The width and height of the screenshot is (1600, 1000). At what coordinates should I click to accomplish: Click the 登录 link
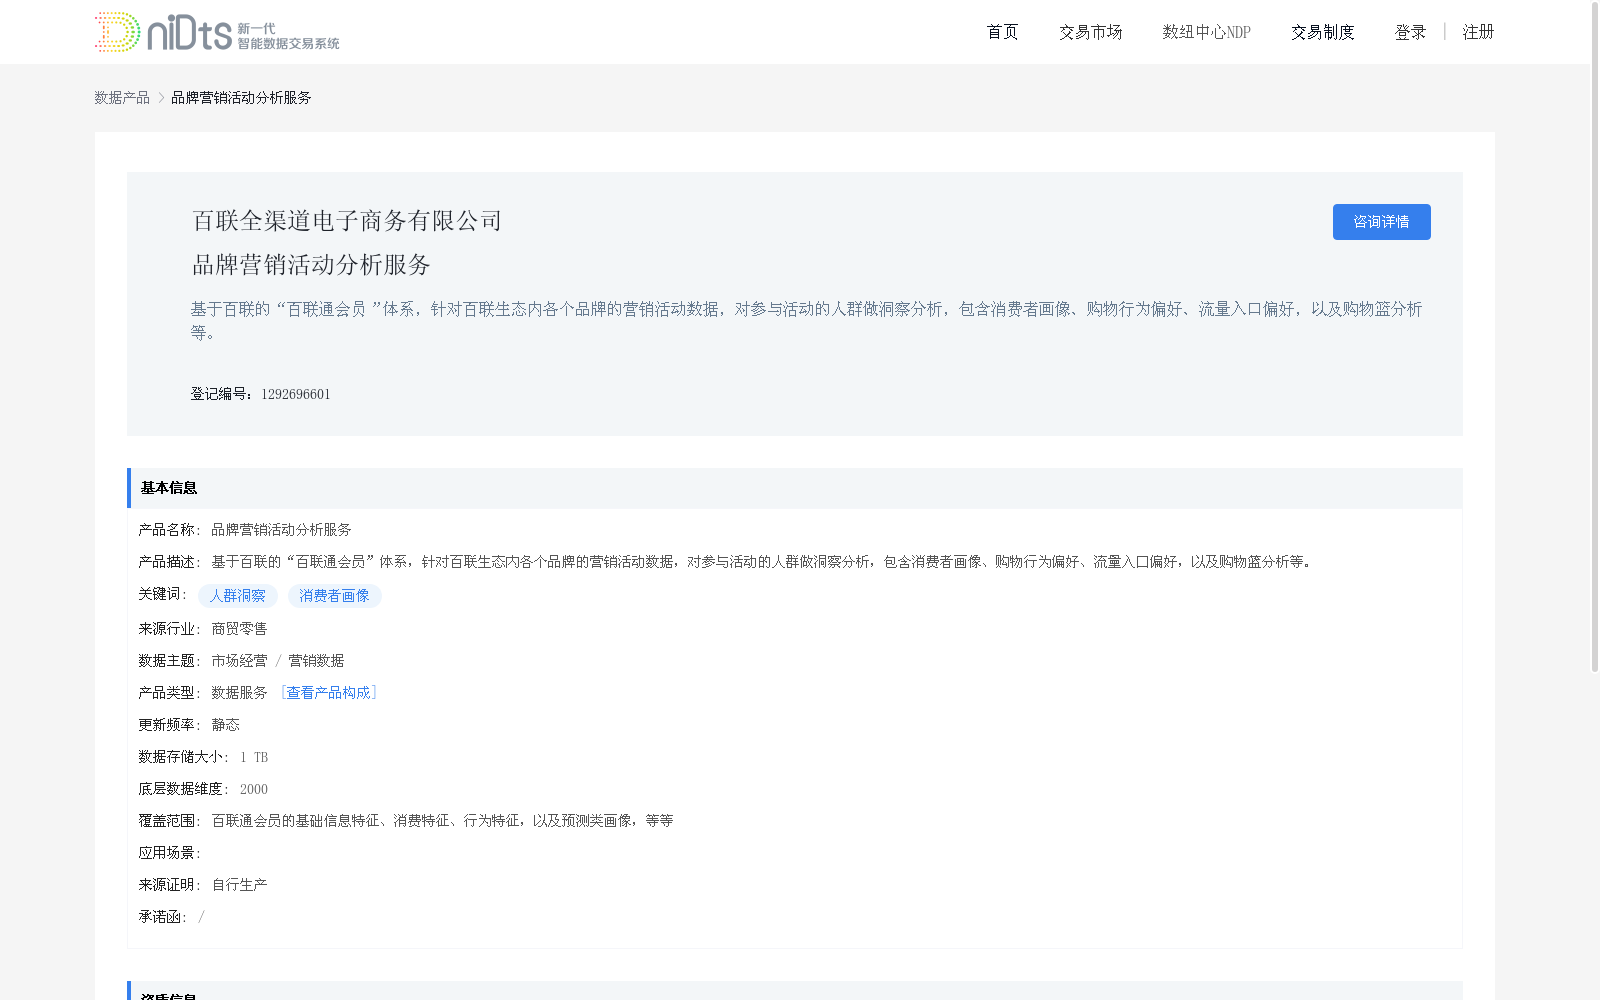coord(1410,32)
